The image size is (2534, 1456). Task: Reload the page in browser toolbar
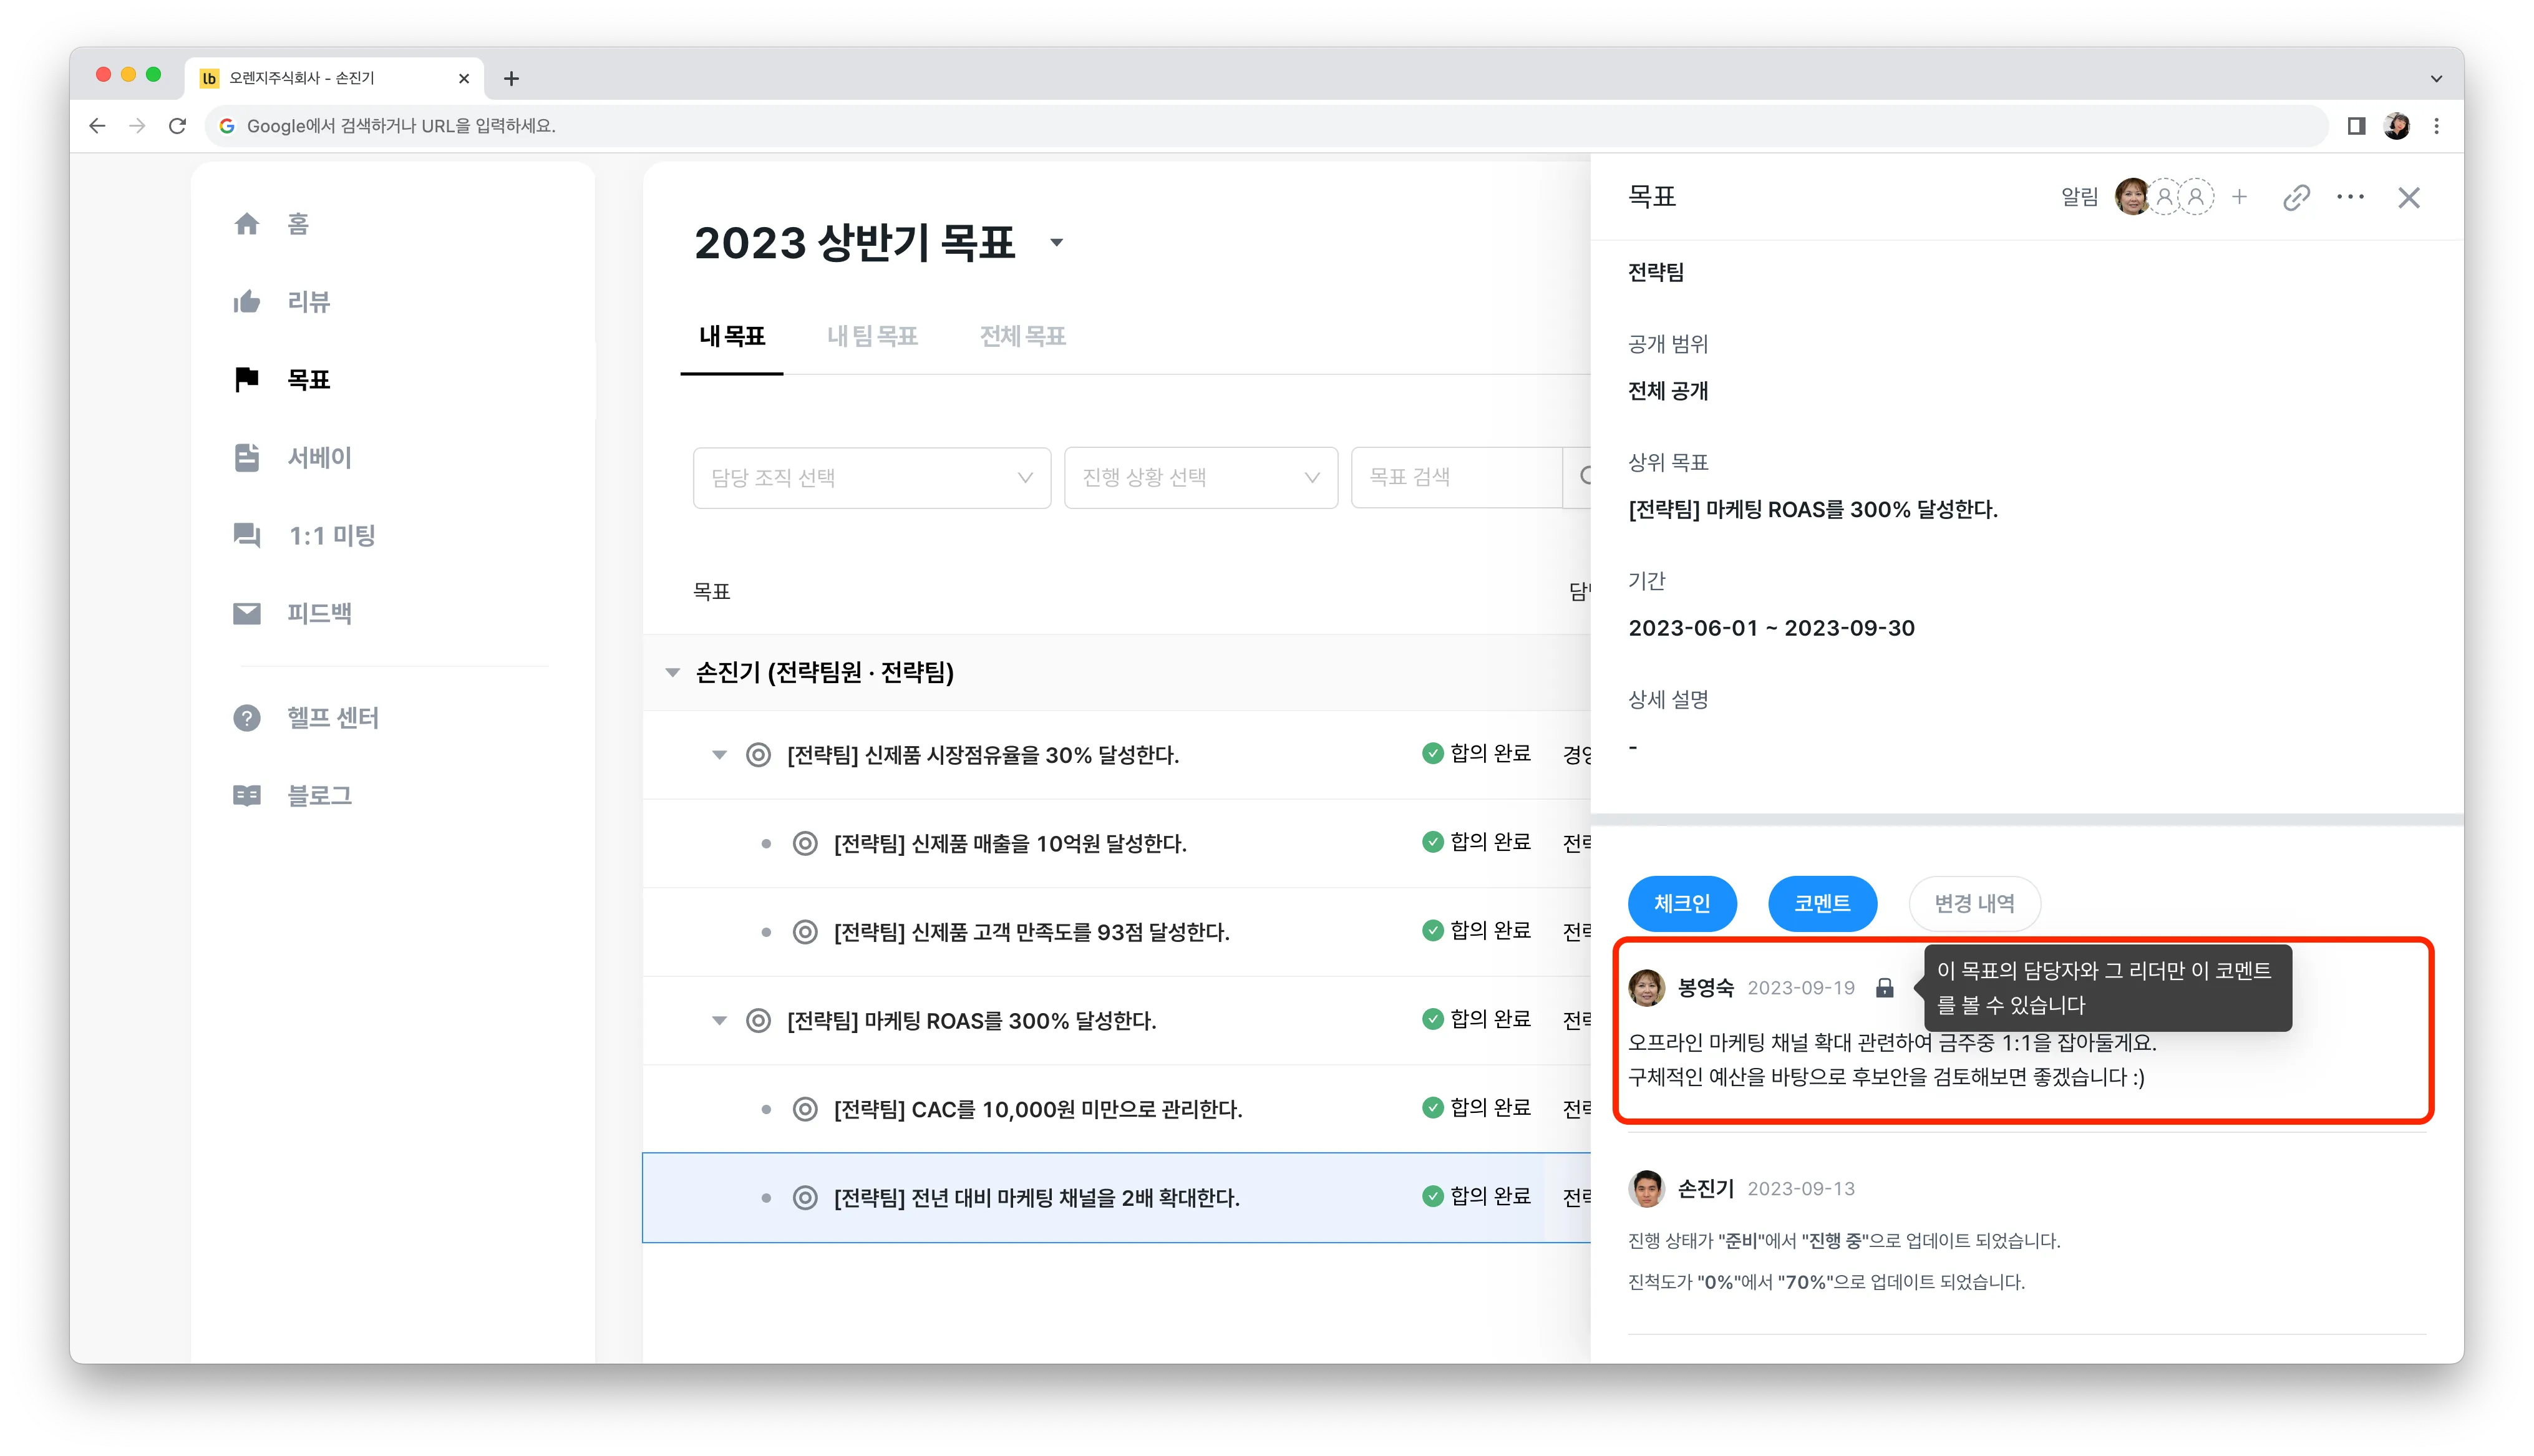[177, 126]
